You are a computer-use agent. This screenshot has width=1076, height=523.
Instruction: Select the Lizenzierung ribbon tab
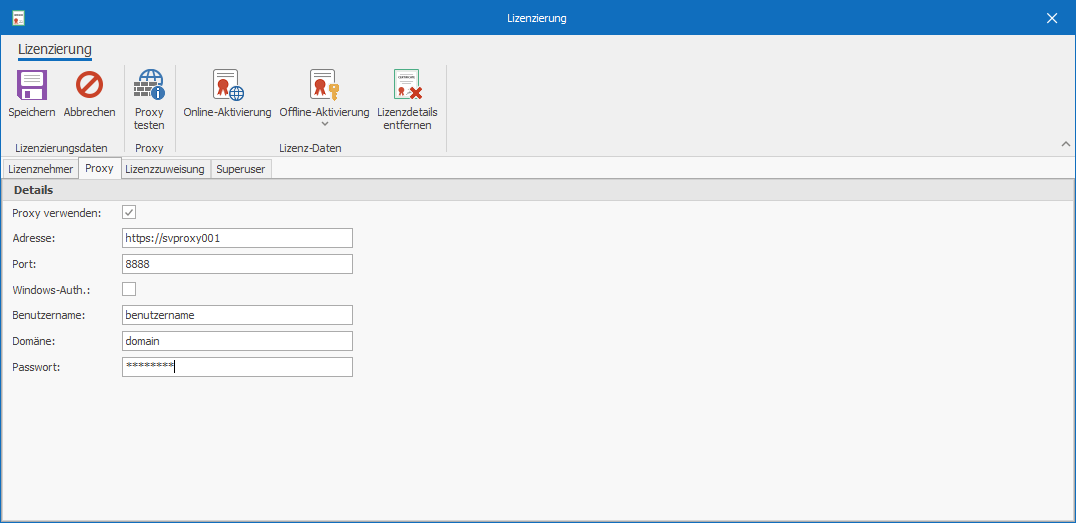(x=55, y=49)
